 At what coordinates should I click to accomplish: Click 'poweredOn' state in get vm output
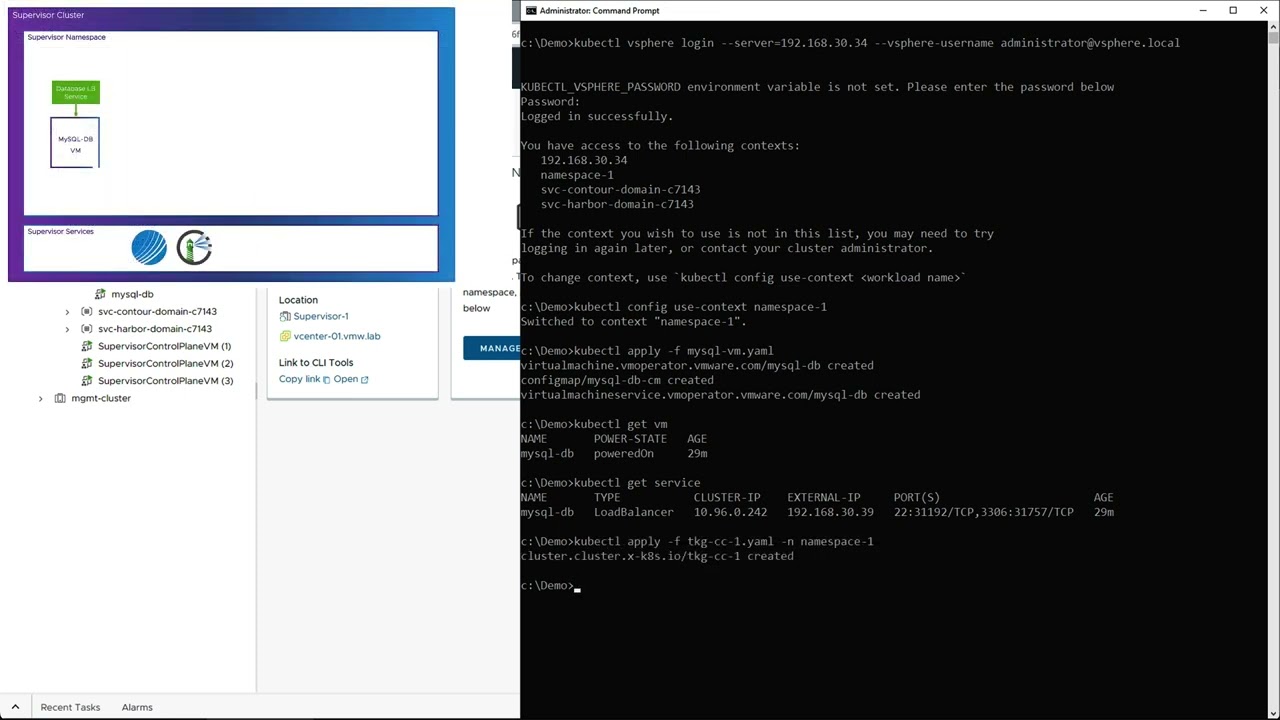[x=624, y=453]
